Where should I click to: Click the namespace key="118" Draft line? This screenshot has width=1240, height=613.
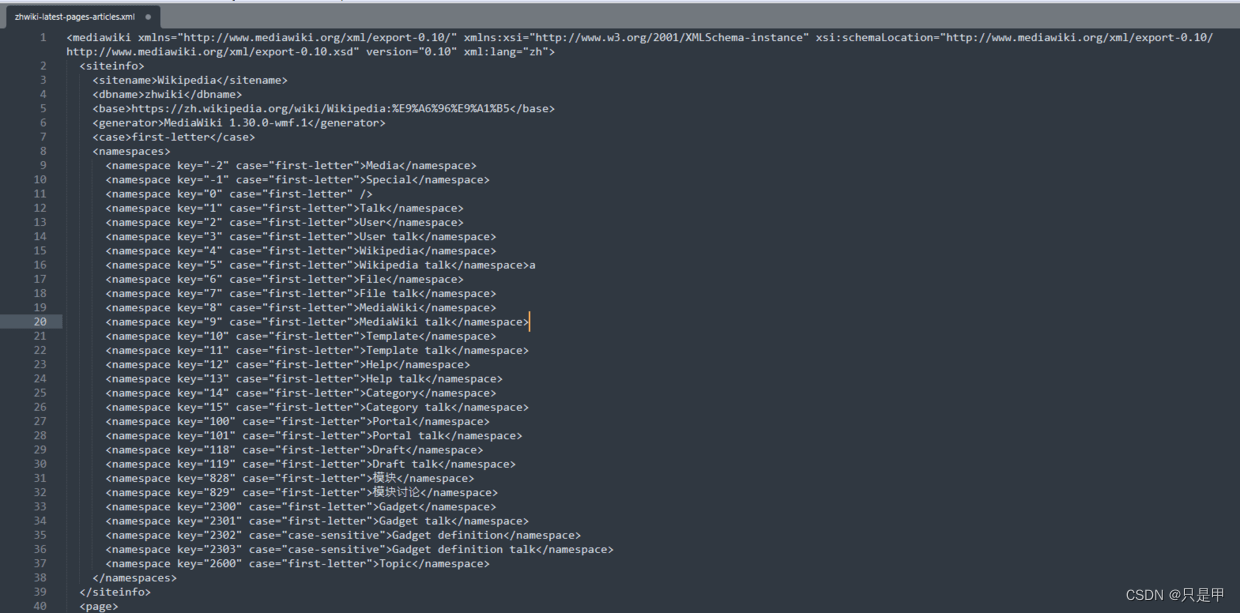[294, 450]
